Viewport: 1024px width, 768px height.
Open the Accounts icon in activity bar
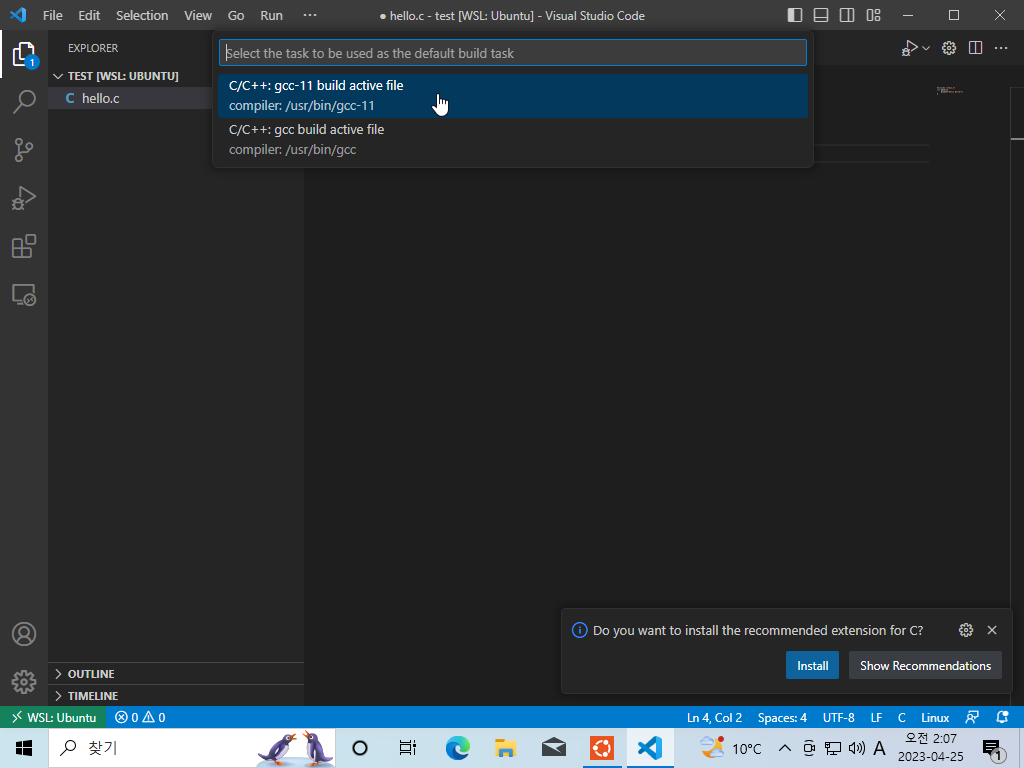[24, 634]
